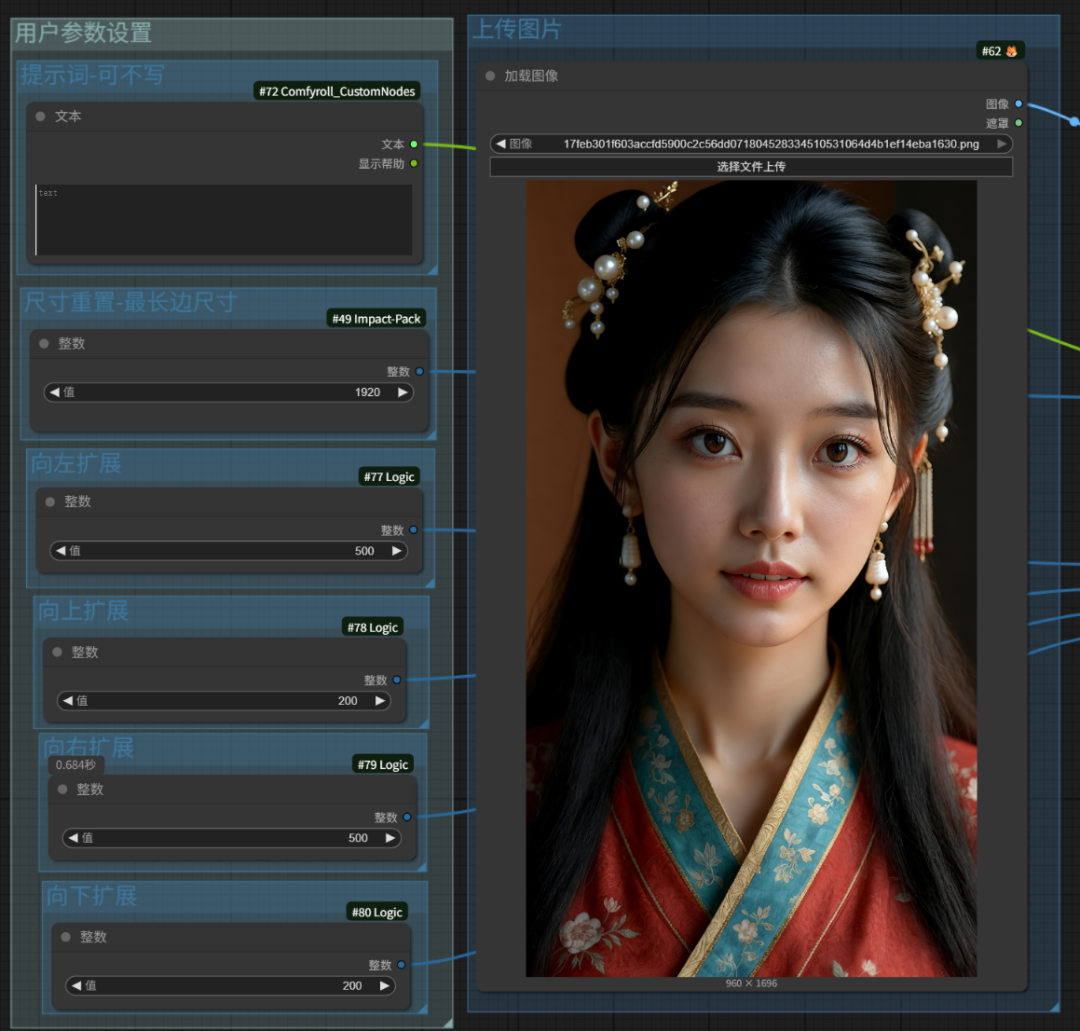This screenshot has width=1080, height=1031.
Task: Click the 整数 output port of node #78
Action: (397, 680)
